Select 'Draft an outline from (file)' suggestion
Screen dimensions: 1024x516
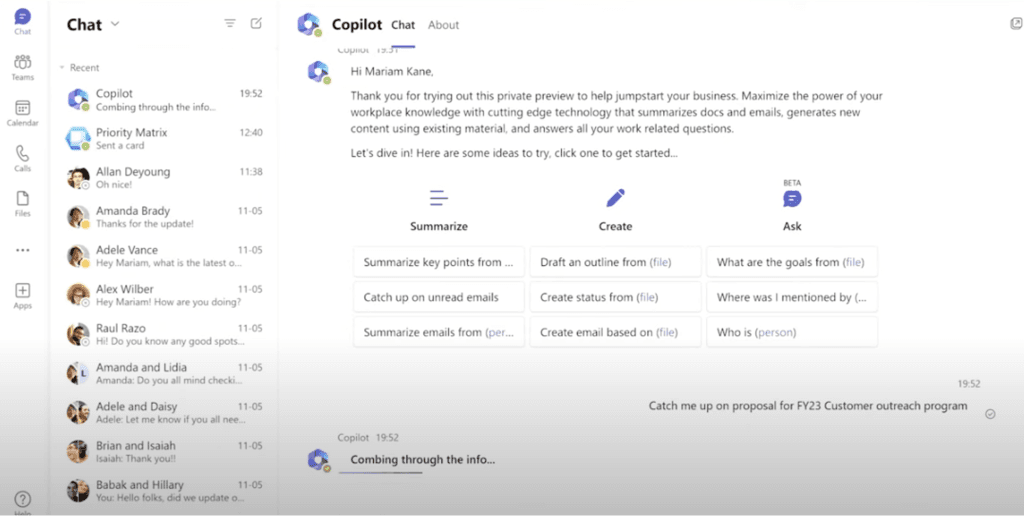[x=615, y=262]
